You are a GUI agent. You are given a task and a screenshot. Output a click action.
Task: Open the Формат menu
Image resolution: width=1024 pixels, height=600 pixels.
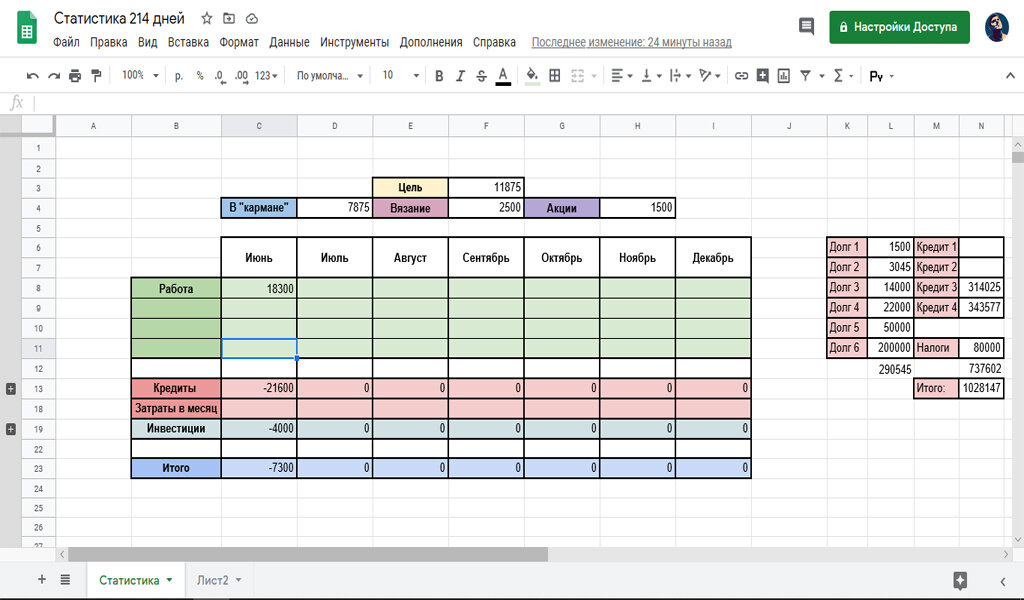tap(239, 42)
